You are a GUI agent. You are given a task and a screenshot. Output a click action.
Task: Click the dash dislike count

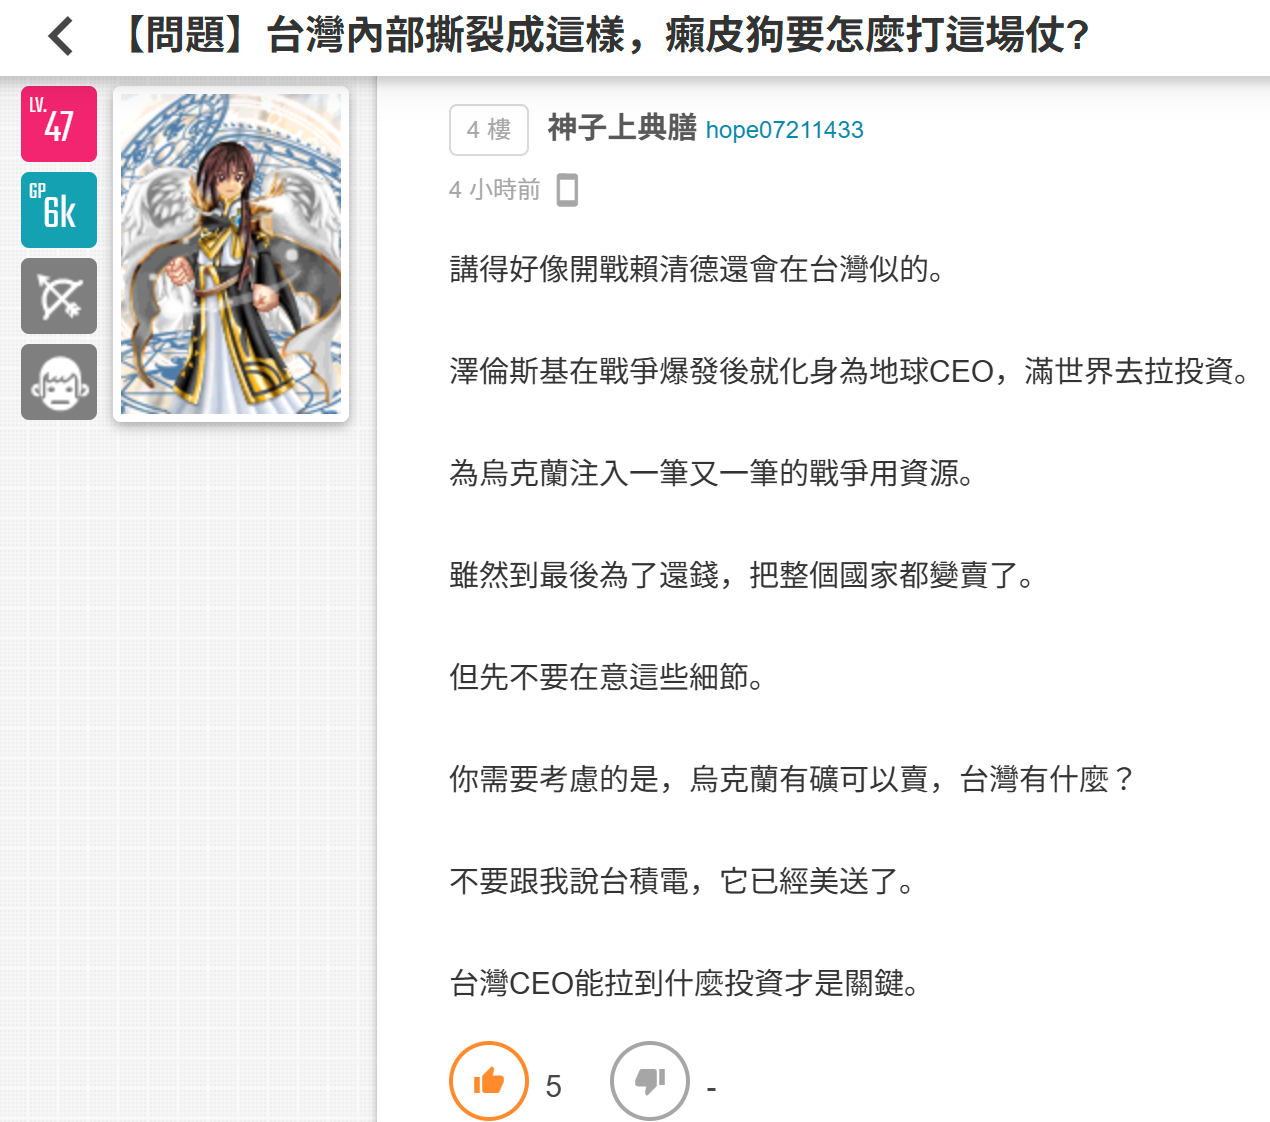(x=711, y=1087)
